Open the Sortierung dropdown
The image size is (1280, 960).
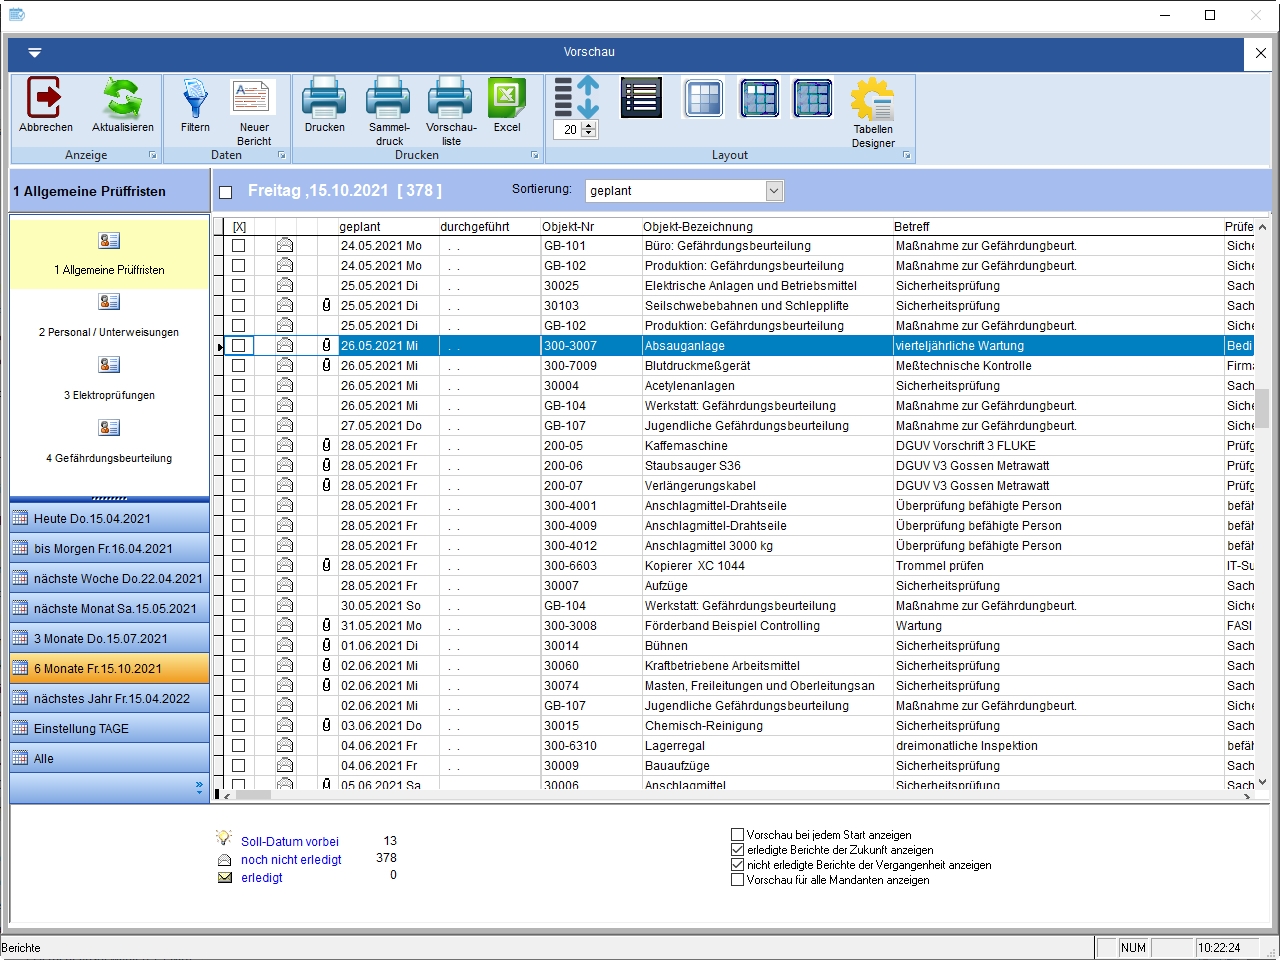click(x=774, y=191)
